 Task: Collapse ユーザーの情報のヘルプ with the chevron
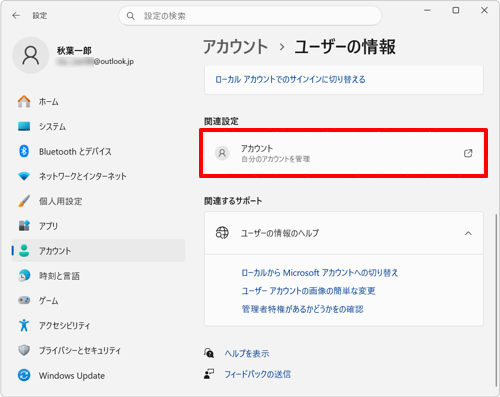(468, 233)
